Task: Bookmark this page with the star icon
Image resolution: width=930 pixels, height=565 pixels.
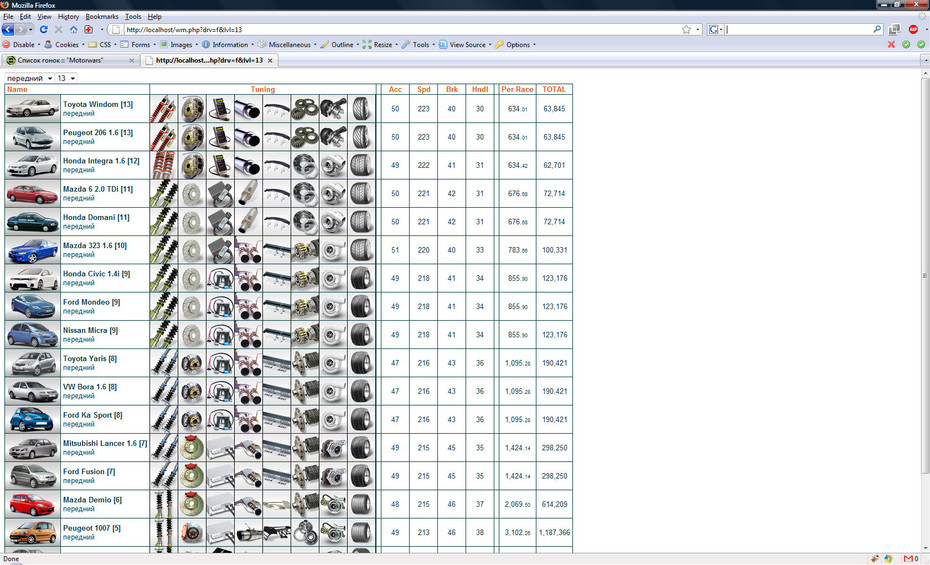Action: 686,29
